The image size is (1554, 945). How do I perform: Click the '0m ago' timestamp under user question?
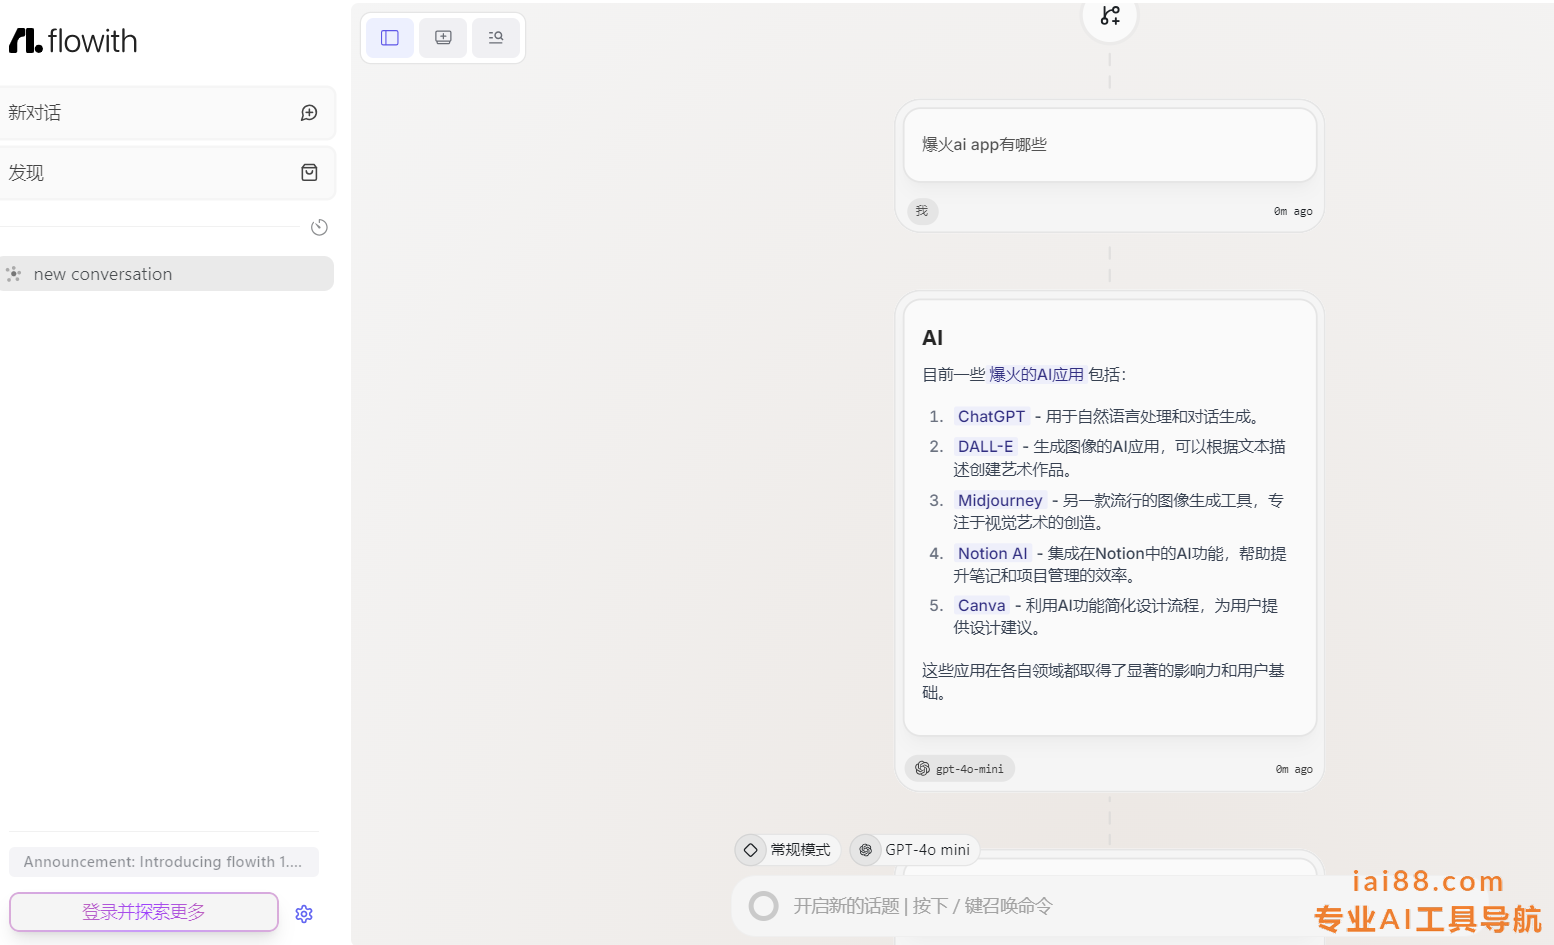(1293, 212)
